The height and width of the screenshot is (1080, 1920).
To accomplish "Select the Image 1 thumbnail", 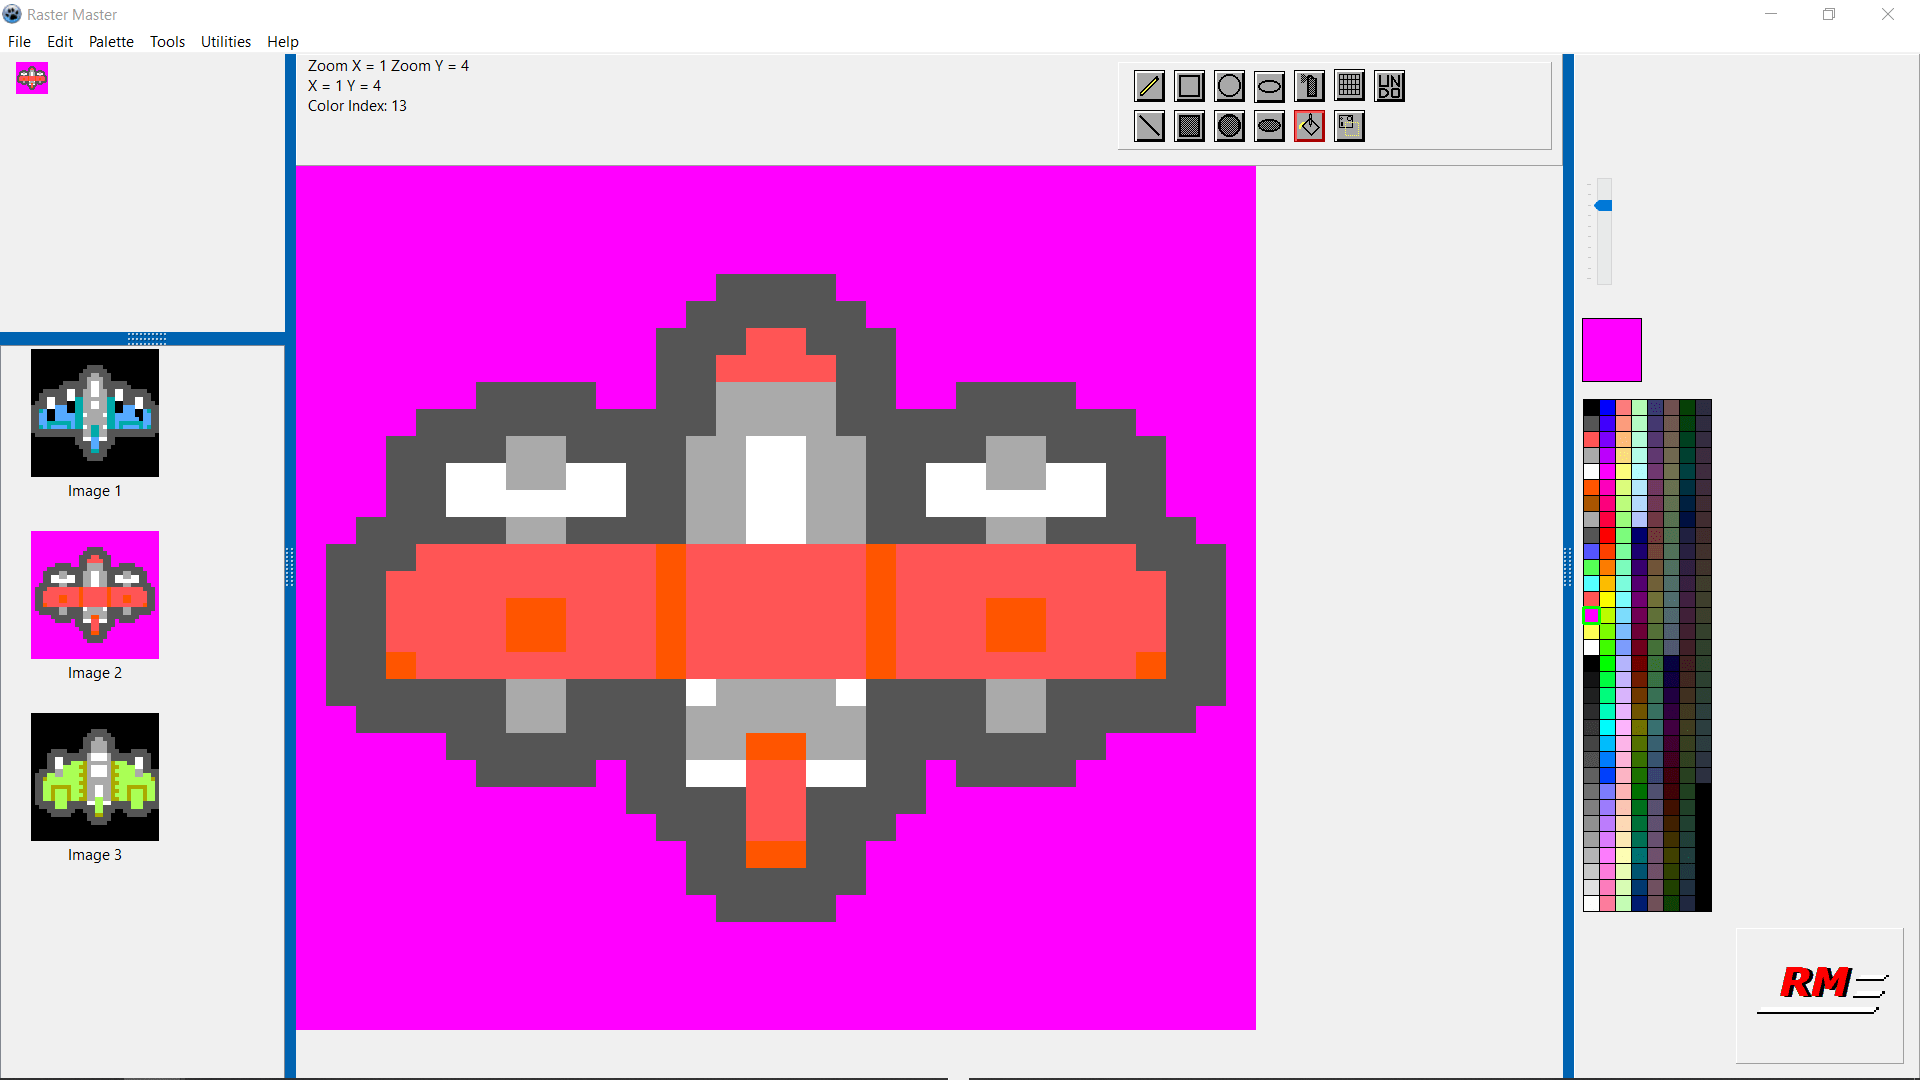I will pyautogui.click(x=94, y=413).
